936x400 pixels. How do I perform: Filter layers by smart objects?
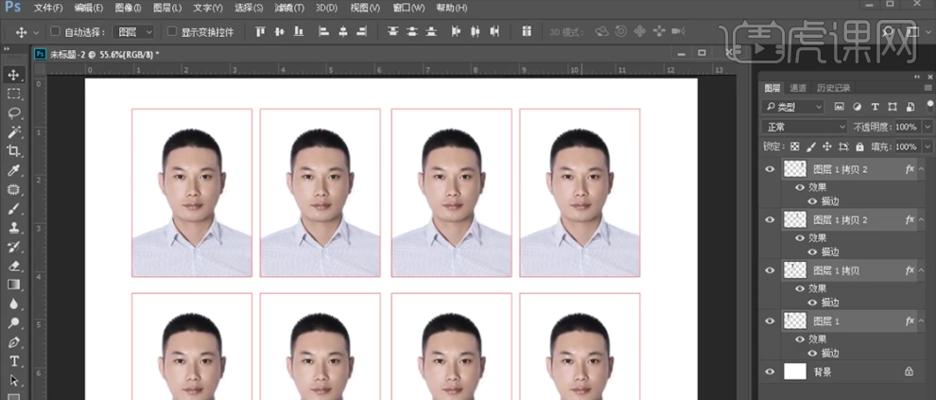pos(910,107)
